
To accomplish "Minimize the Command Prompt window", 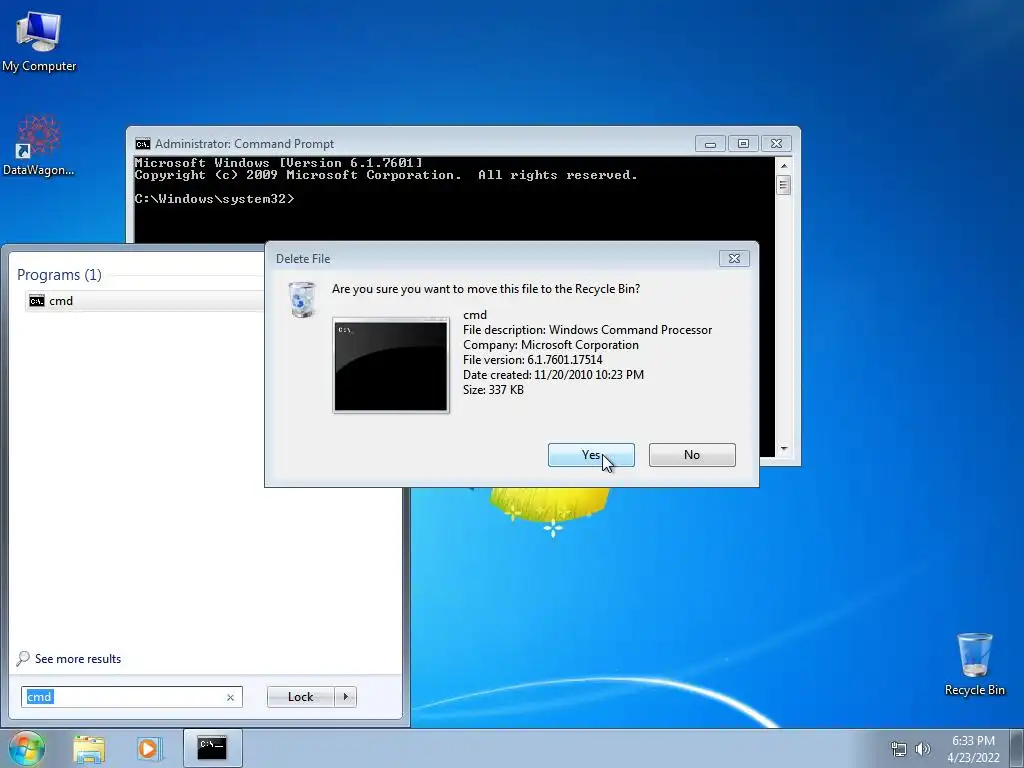I will coord(710,144).
